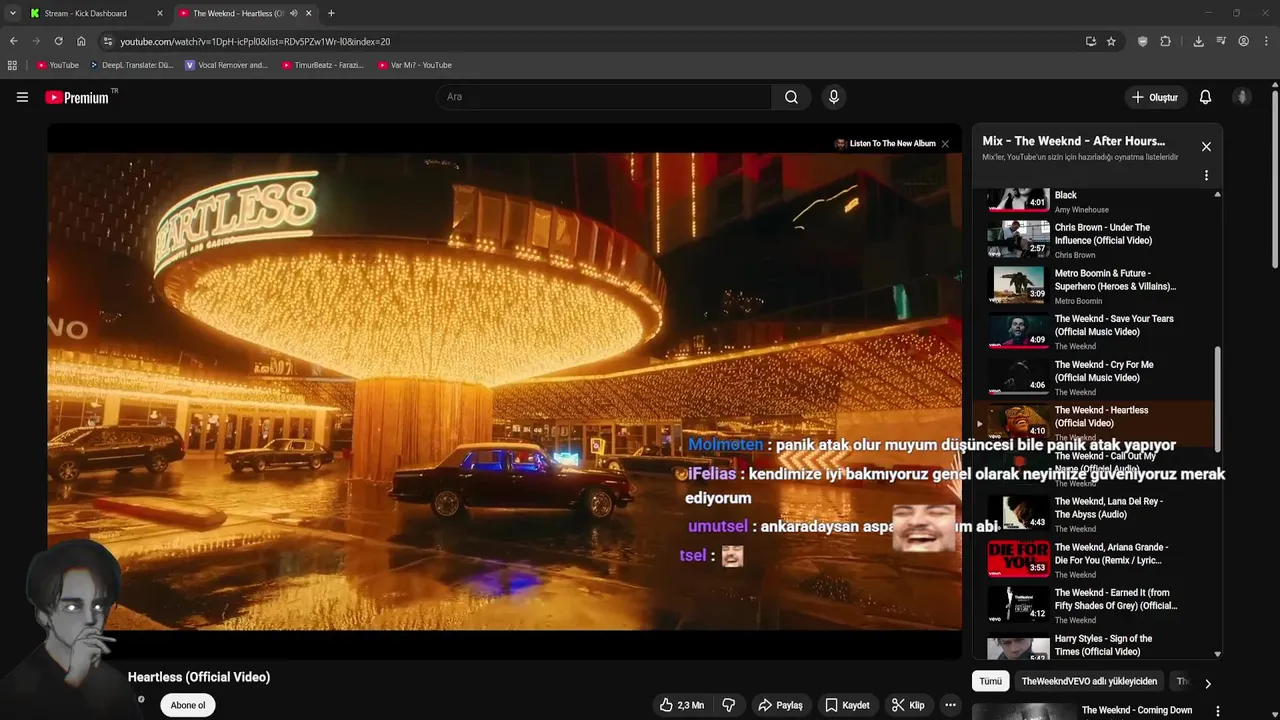Share the video with Paylaş
1280x720 pixels.
coord(780,705)
